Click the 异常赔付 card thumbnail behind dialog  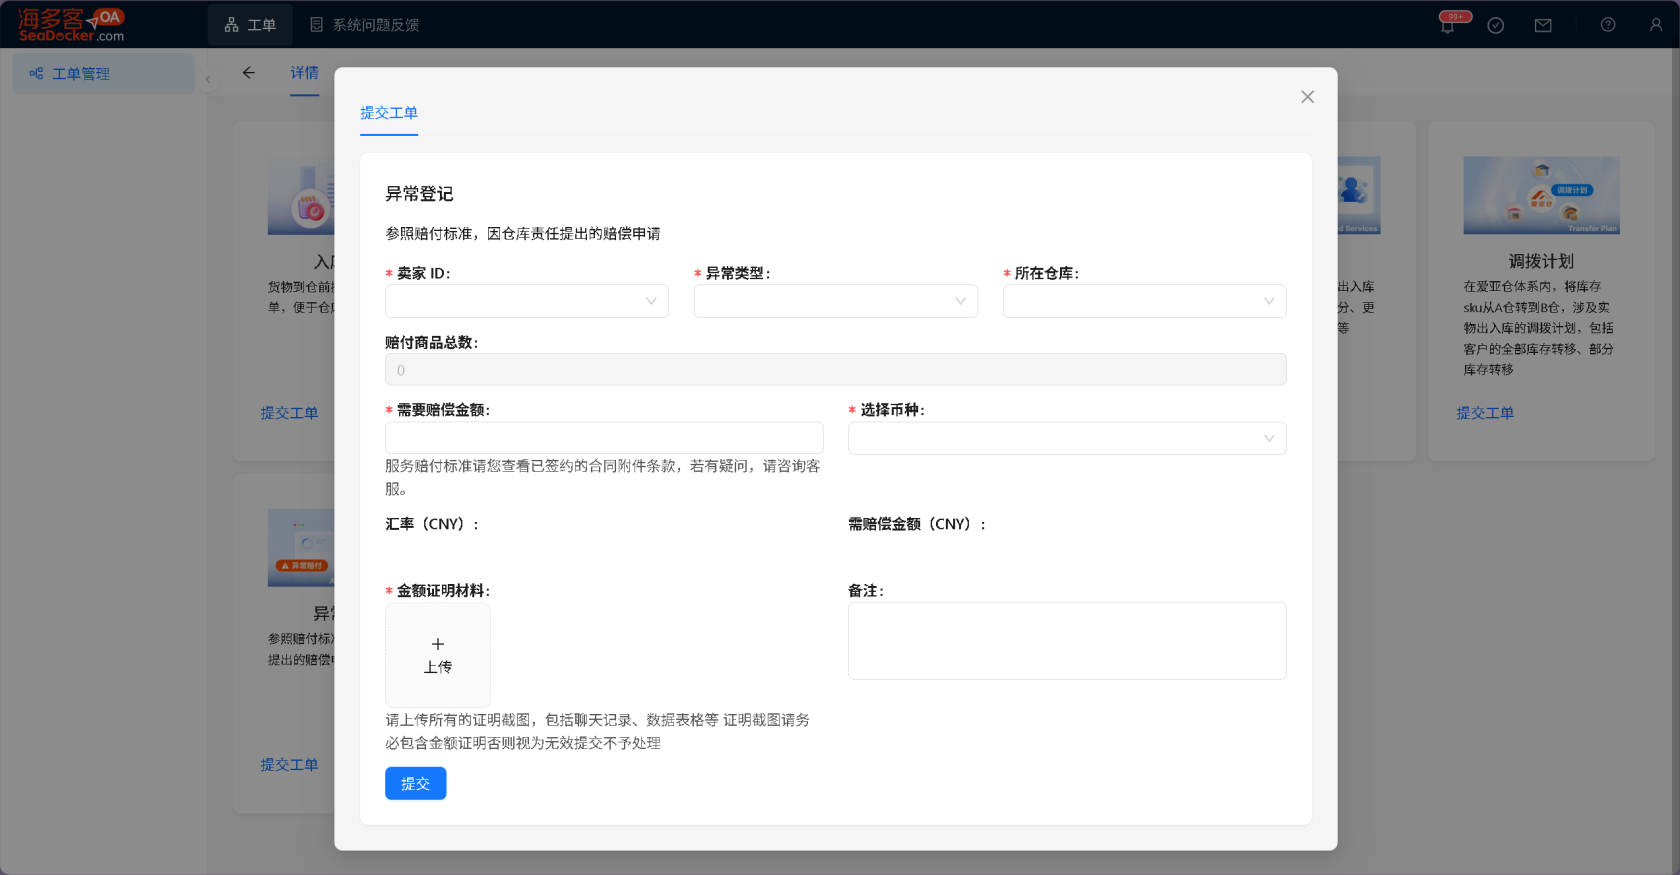point(301,548)
